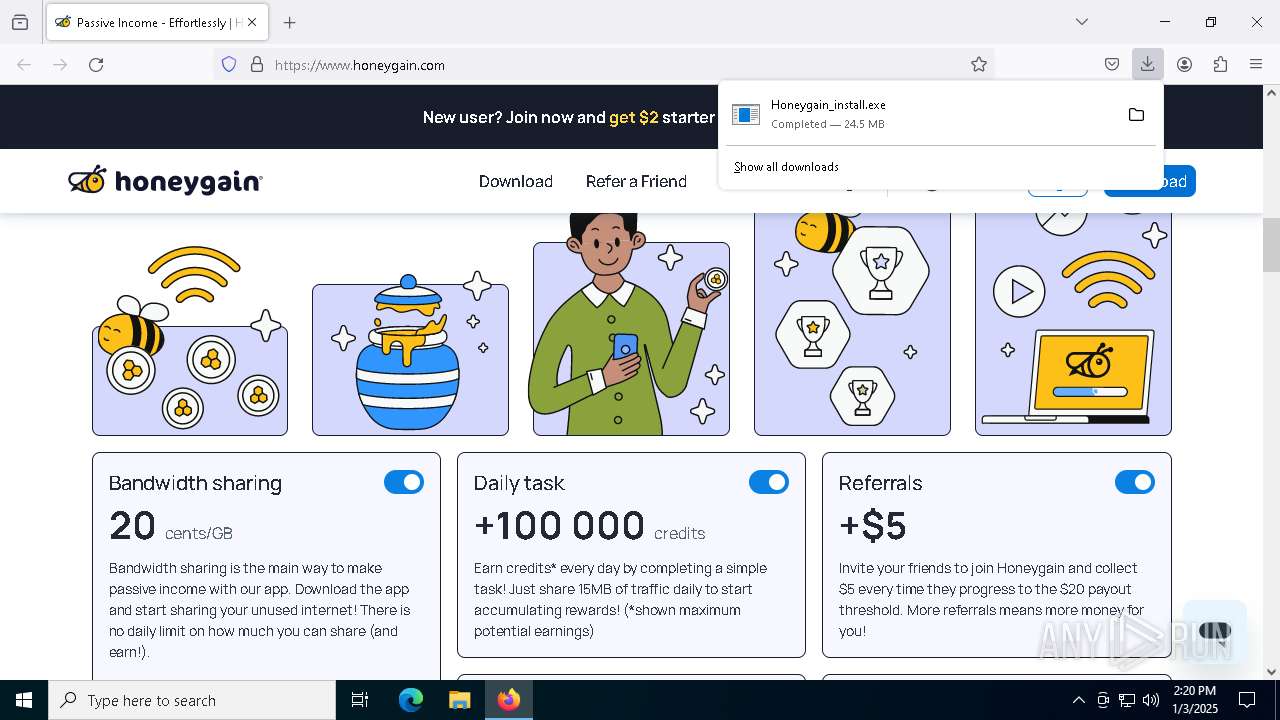Open the volume control in the tray
This screenshot has width=1280, height=720.
click(x=1151, y=700)
